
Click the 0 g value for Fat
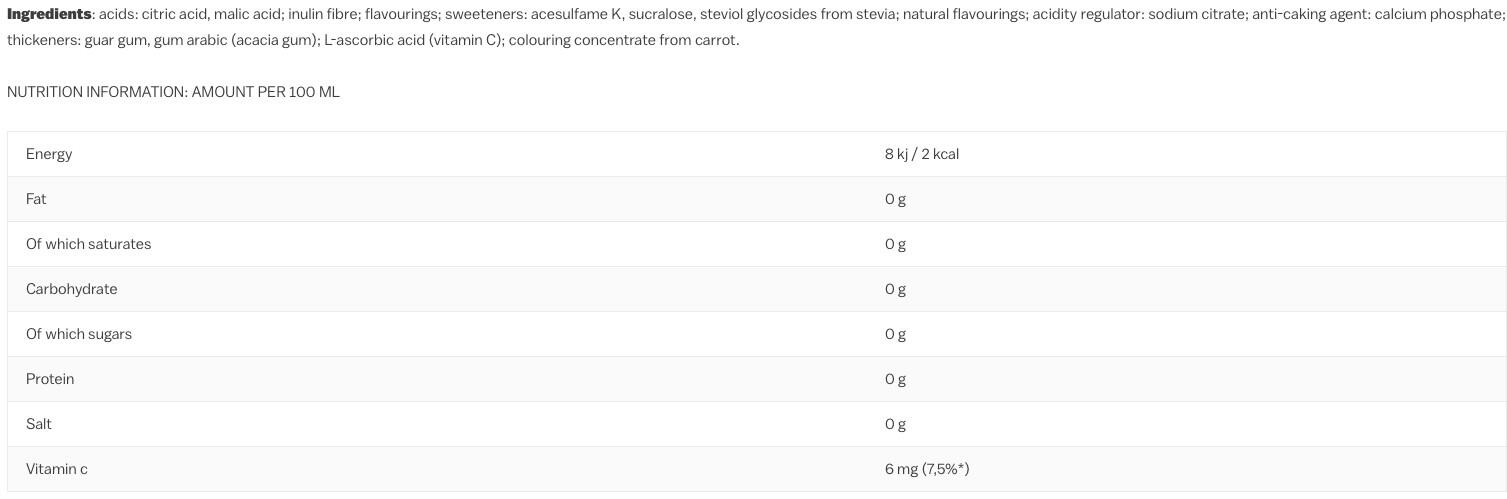(x=895, y=199)
